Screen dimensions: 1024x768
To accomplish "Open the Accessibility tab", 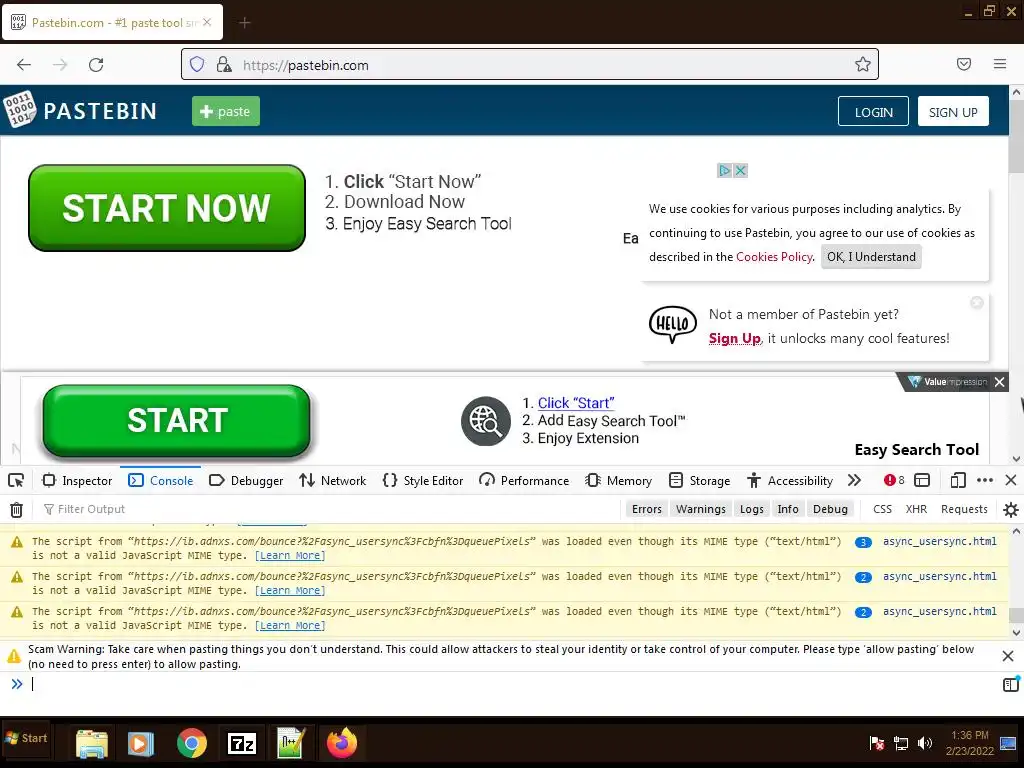I will (790, 481).
